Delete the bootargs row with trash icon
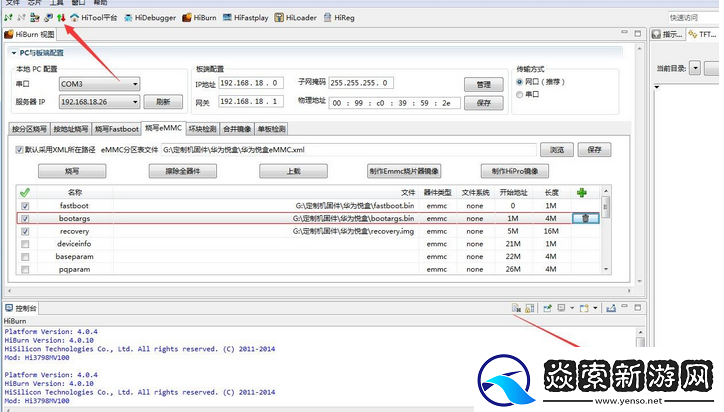 point(585,218)
